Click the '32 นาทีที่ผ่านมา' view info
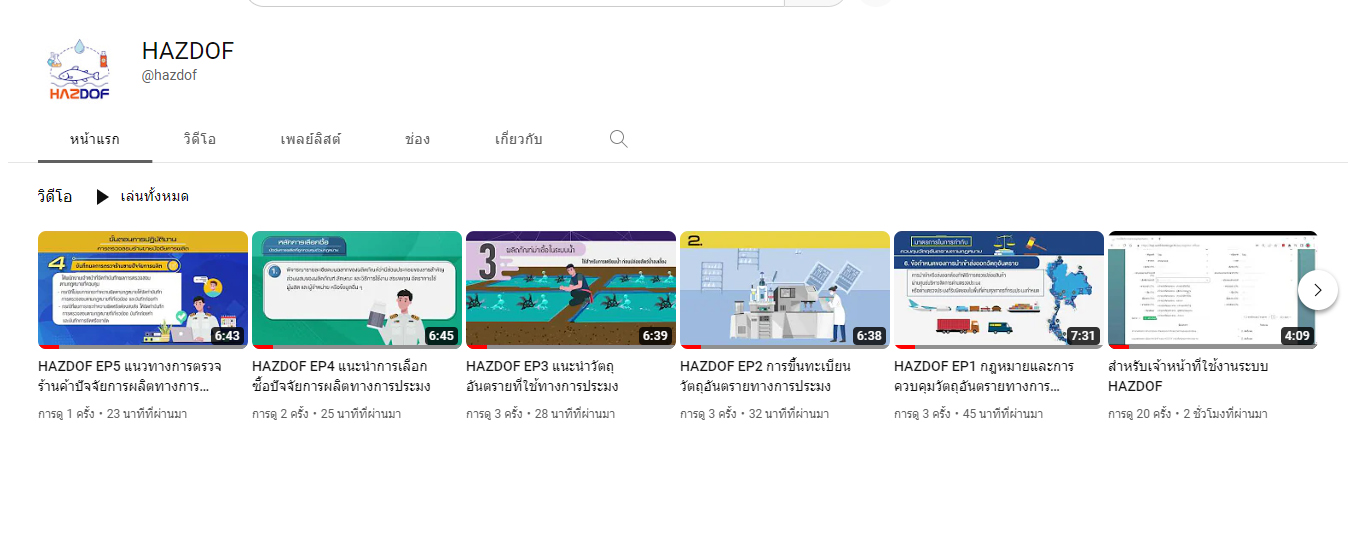This screenshot has height=536, width=1348. [x=789, y=414]
